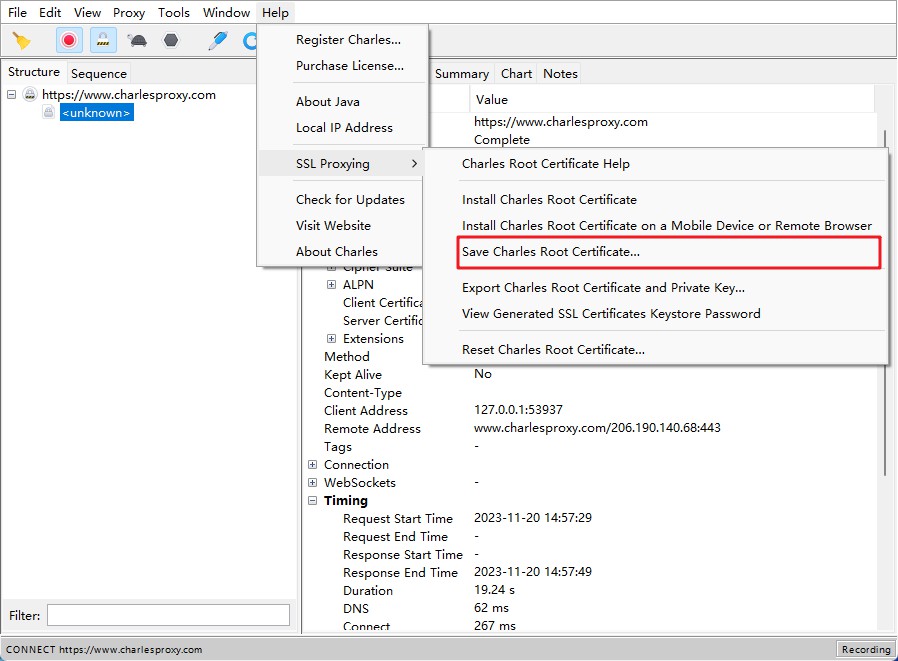Choose Register Charles... from Help menu

coord(348,40)
